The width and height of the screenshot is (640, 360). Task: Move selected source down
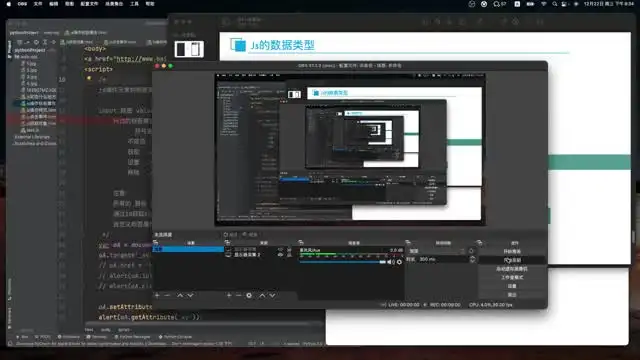point(272,295)
